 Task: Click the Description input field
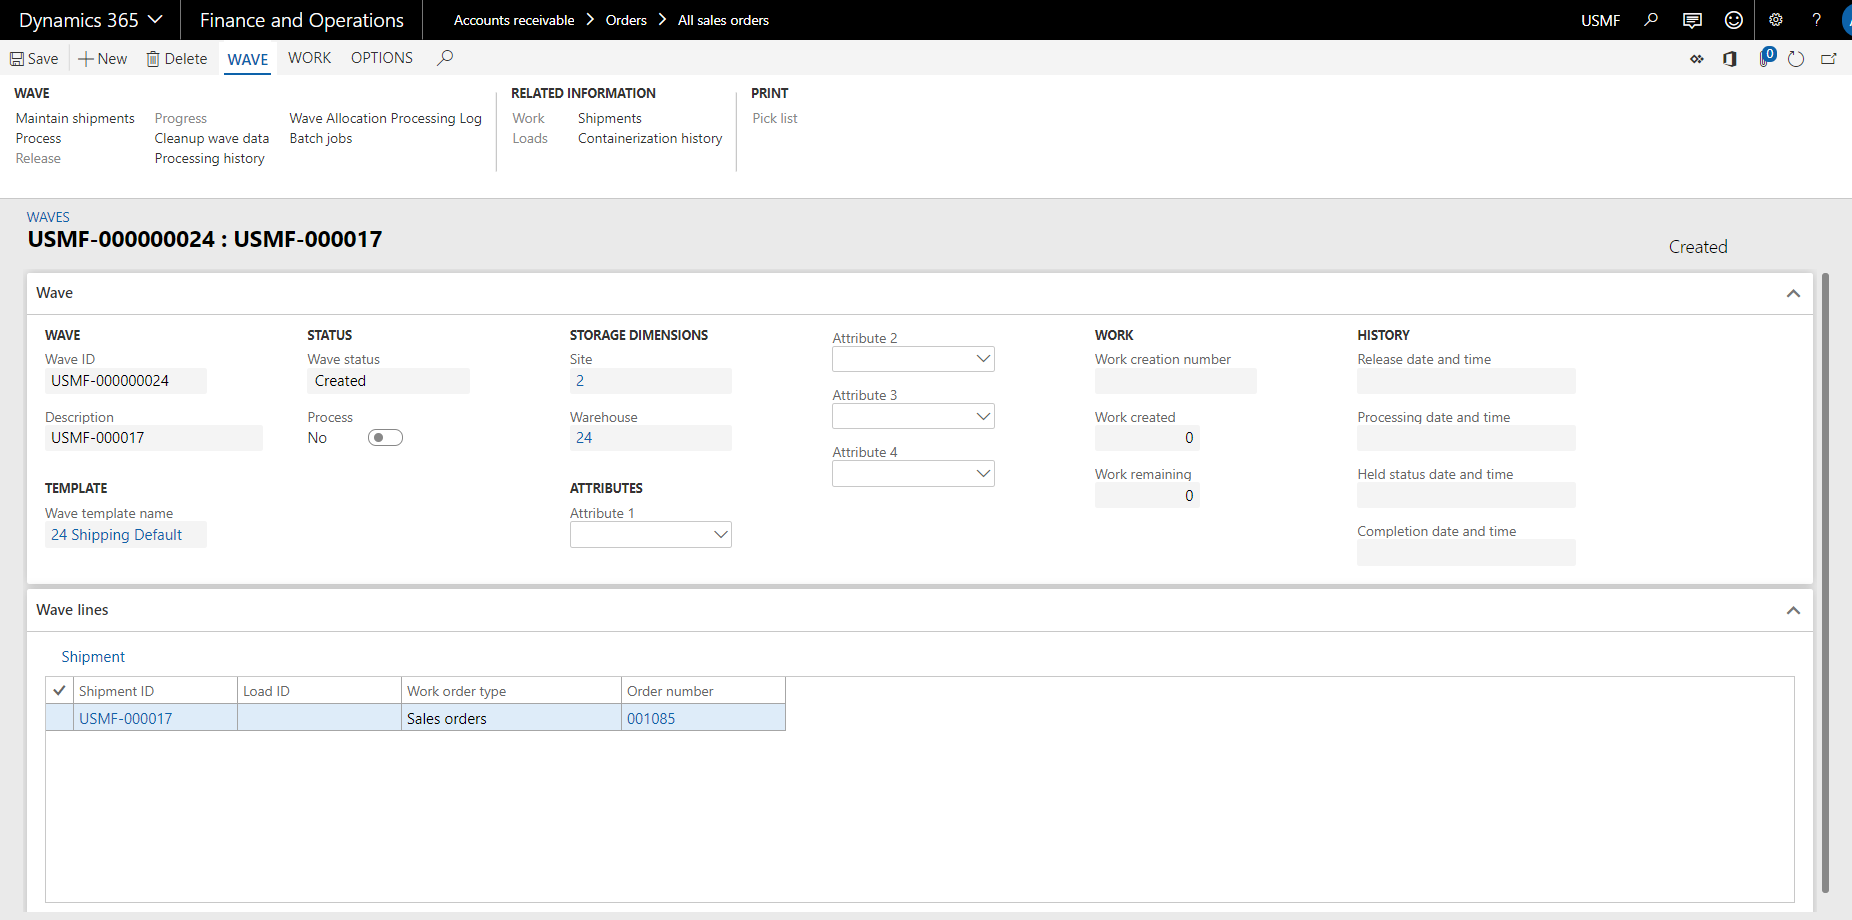click(x=153, y=438)
